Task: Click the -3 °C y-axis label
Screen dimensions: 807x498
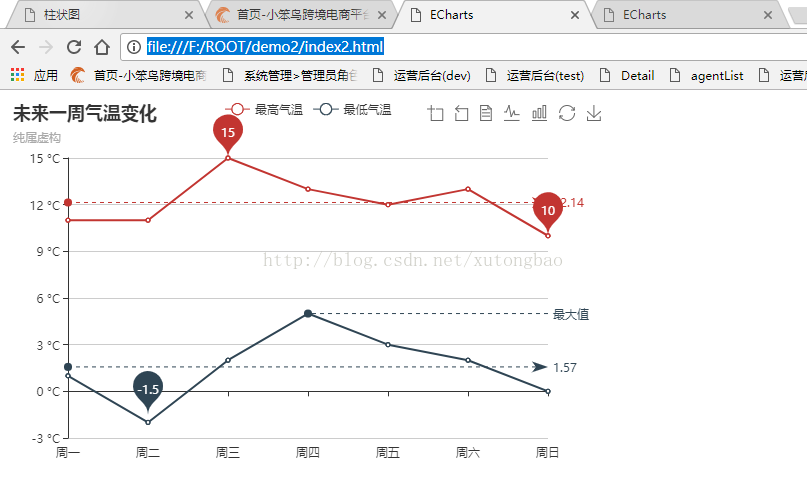Action: pos(46,438)
